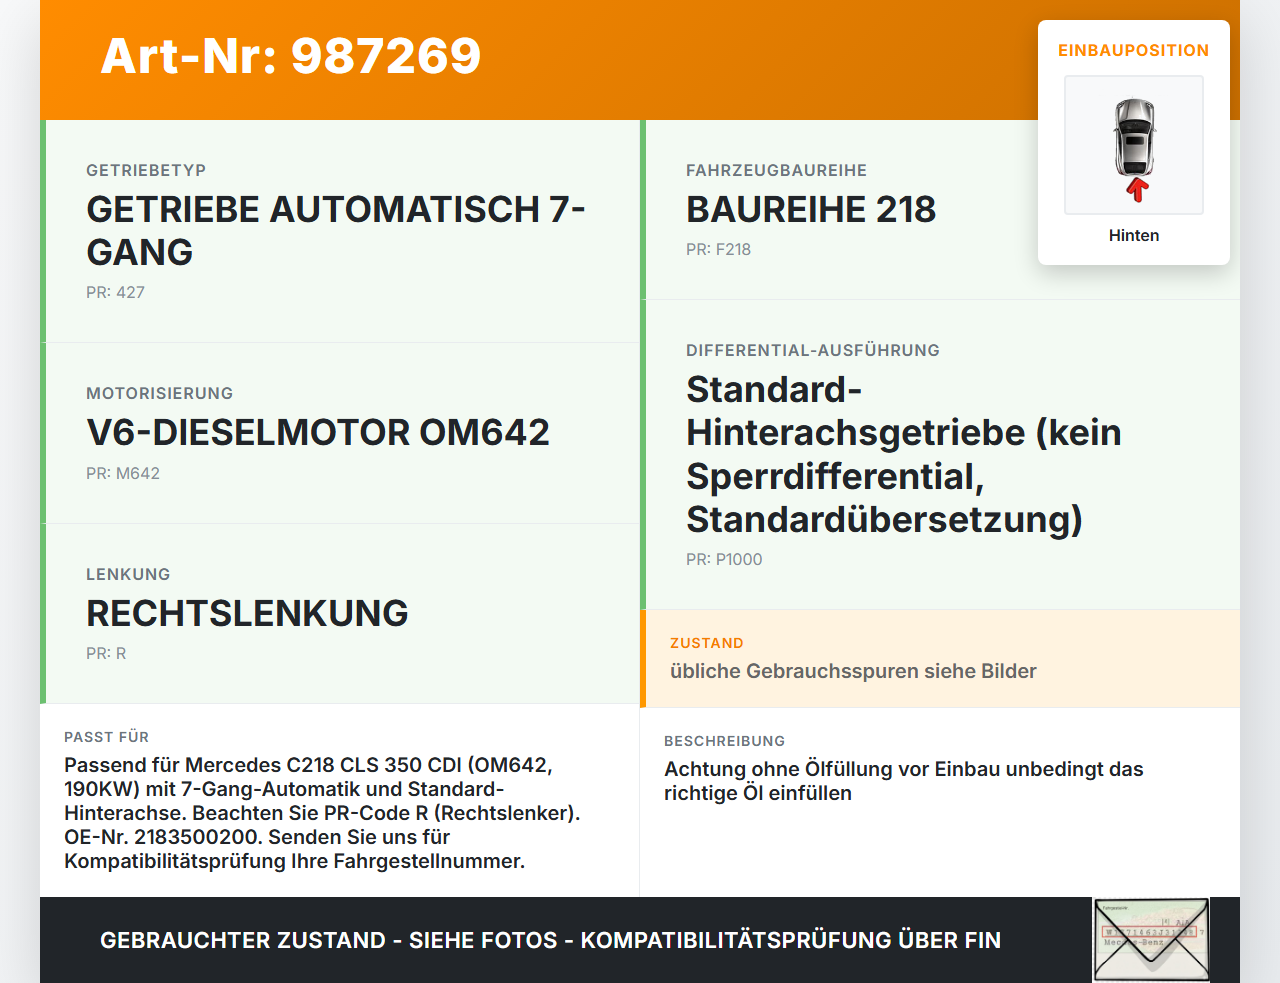
Task: Click the Art-Nr: 987269 heading
Action: tap(291, 56)
